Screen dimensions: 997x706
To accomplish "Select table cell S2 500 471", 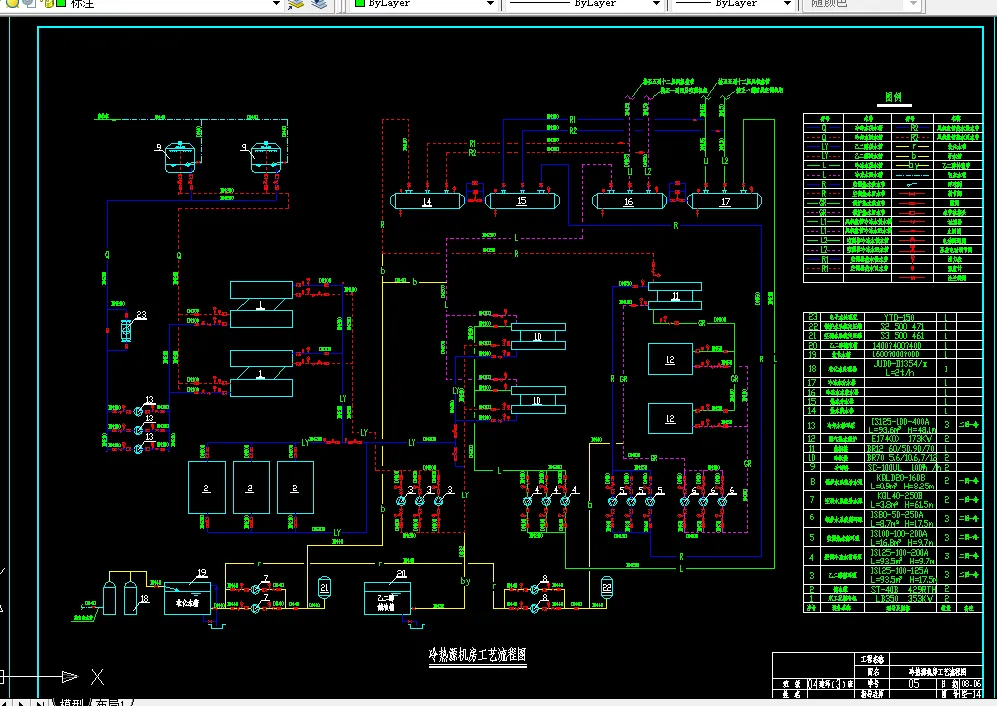I will click(902, 326).
